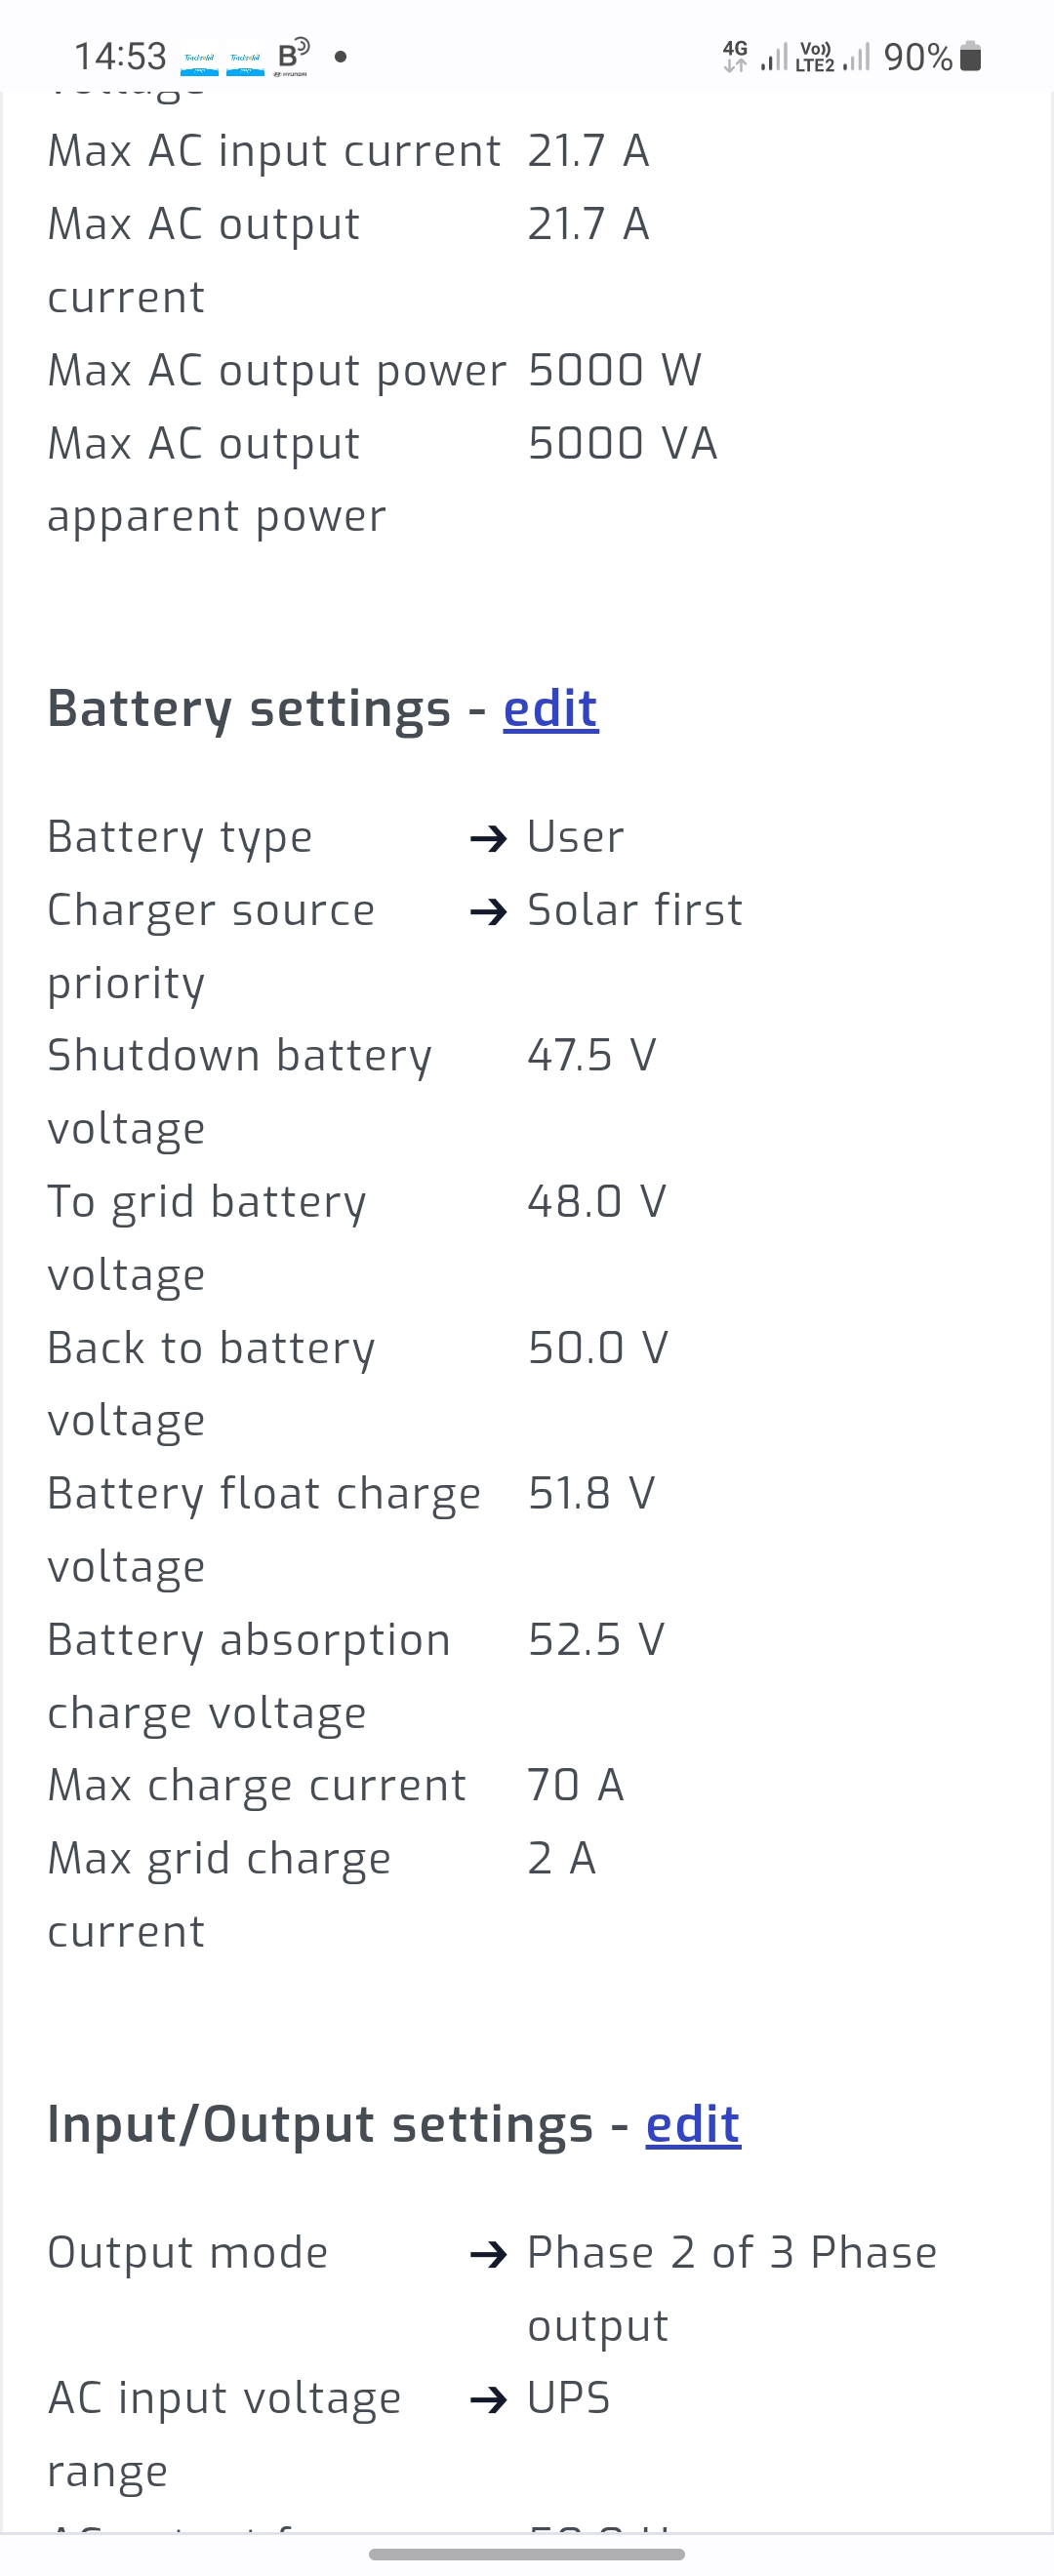Viewport: 1054px width, 2576px height.
Task: Tap the notification dot in status bar
Action: click(x=341, y=57)
